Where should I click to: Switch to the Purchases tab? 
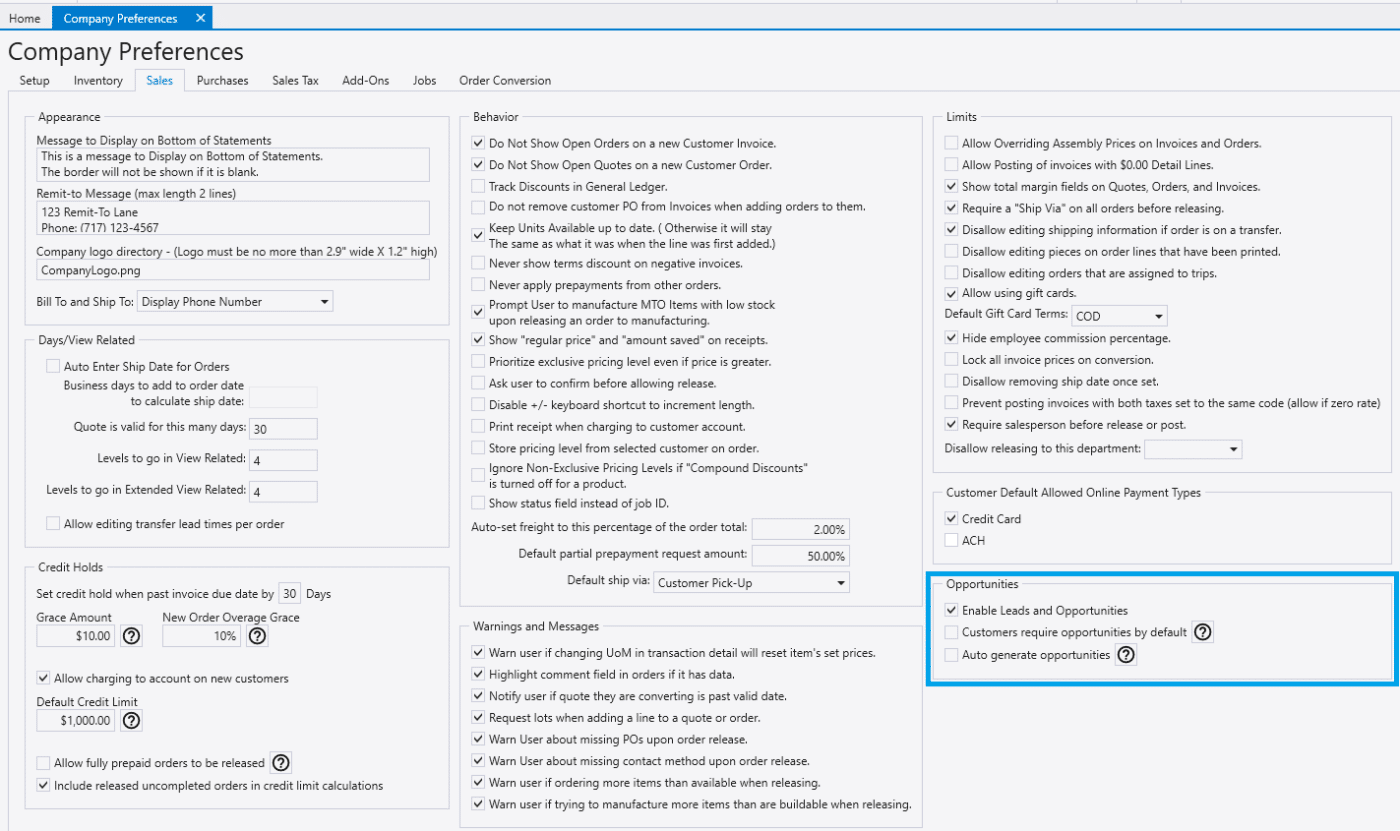(x=221, y=80)
